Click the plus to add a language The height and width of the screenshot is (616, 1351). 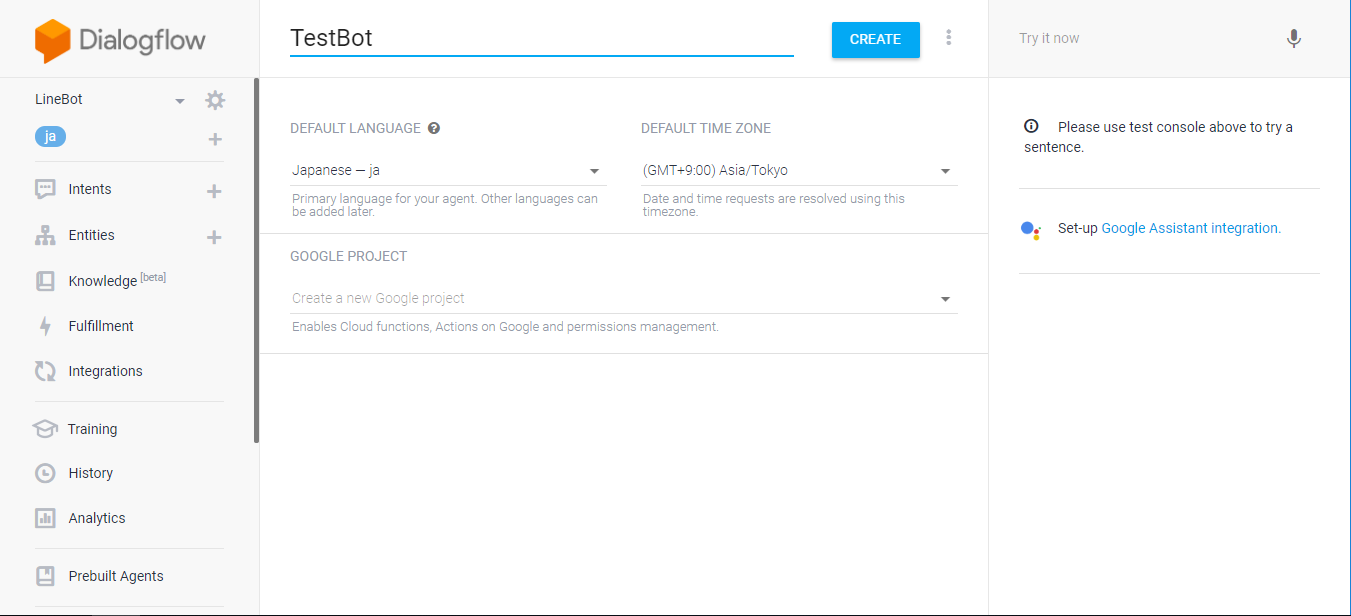pyautogui.click(x=214, y=139)
